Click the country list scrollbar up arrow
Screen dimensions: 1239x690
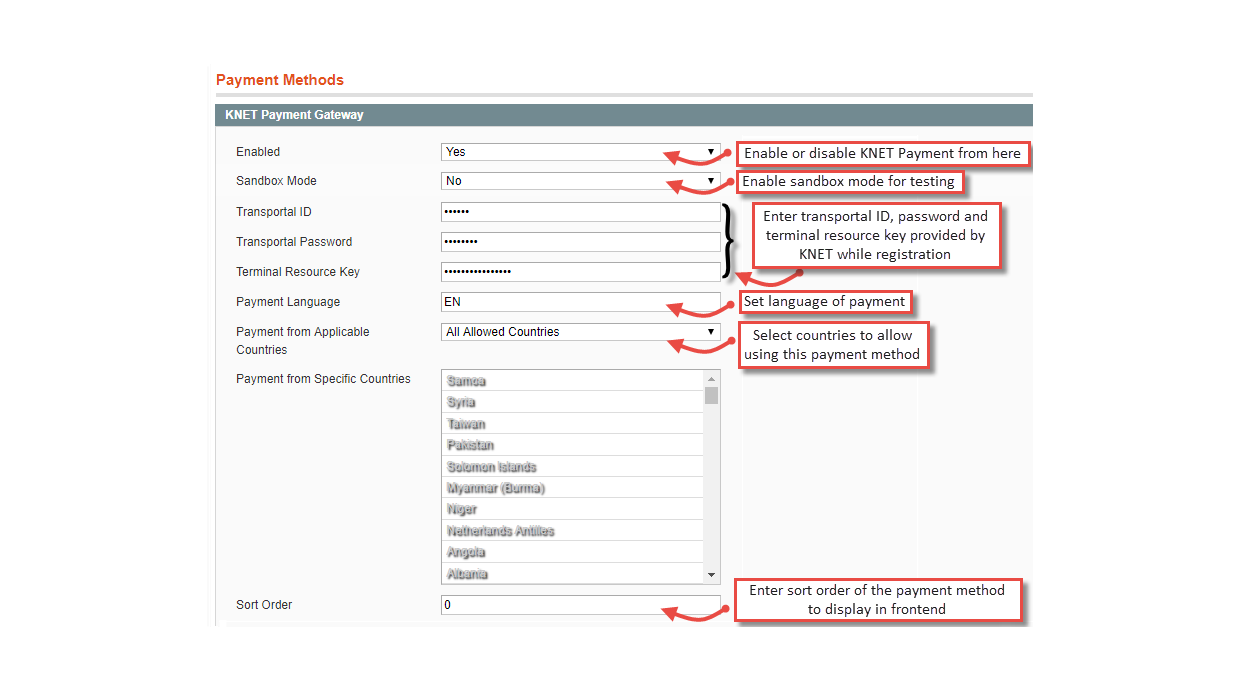712,379
